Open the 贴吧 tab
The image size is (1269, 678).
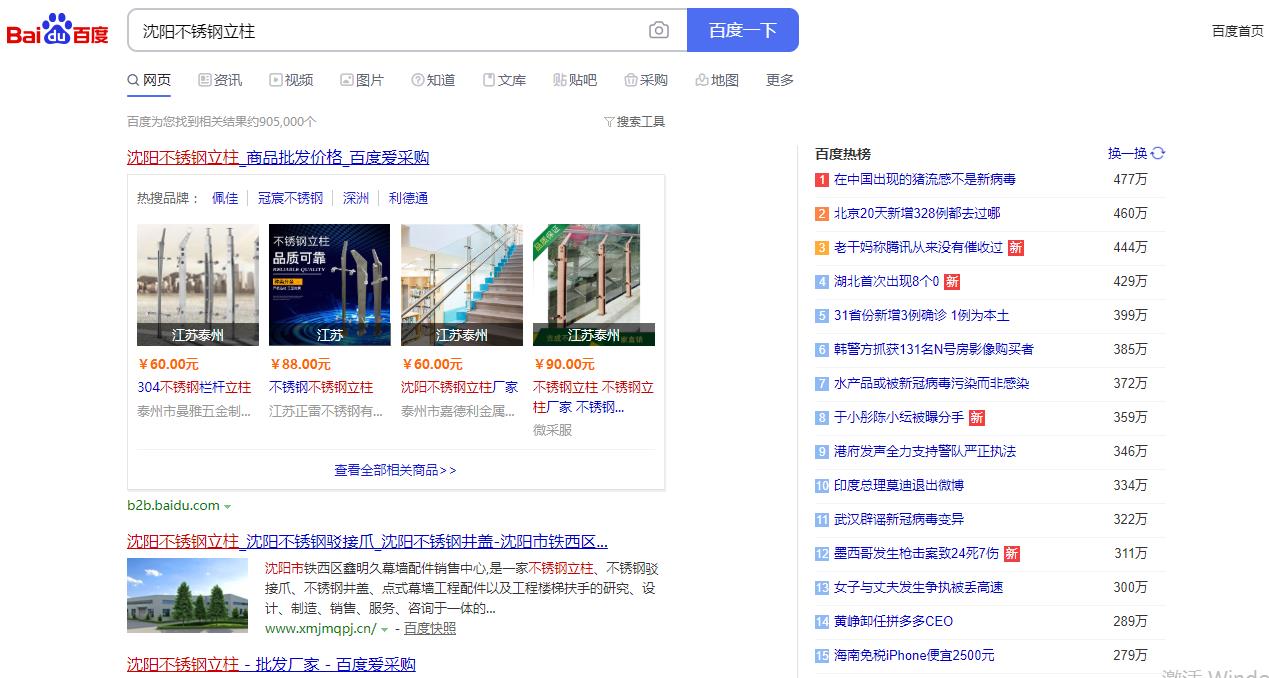pyautogui.click(x=575, y=80)
